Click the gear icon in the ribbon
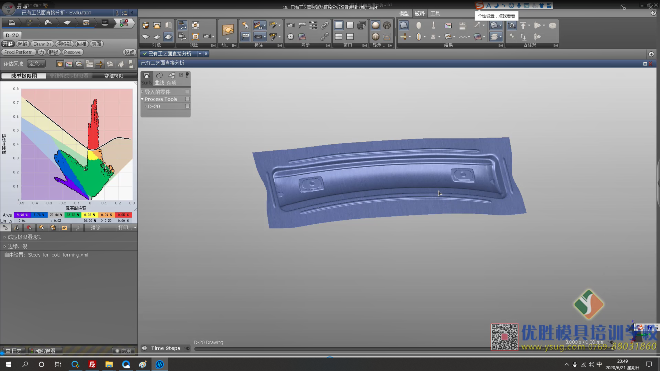 coord(290,37)
